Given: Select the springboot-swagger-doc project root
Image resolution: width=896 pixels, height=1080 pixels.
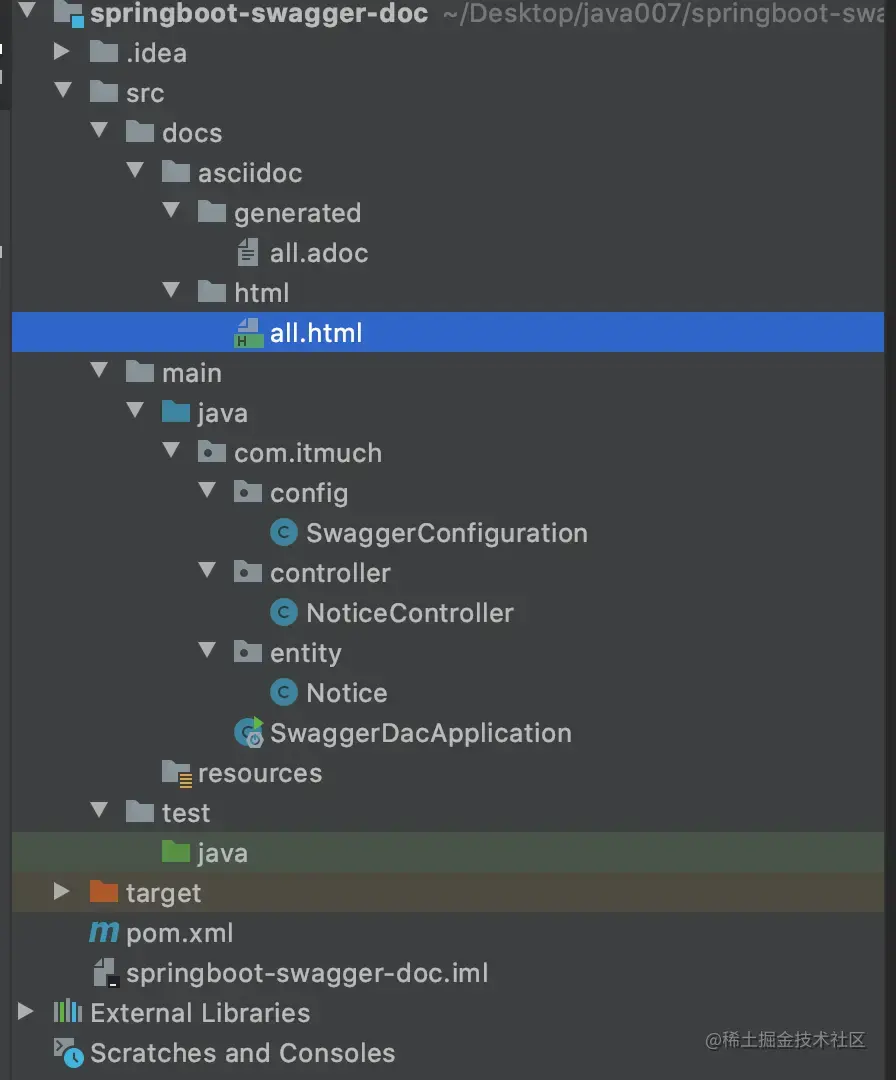Looking at the screenshot, I should 258,14.
